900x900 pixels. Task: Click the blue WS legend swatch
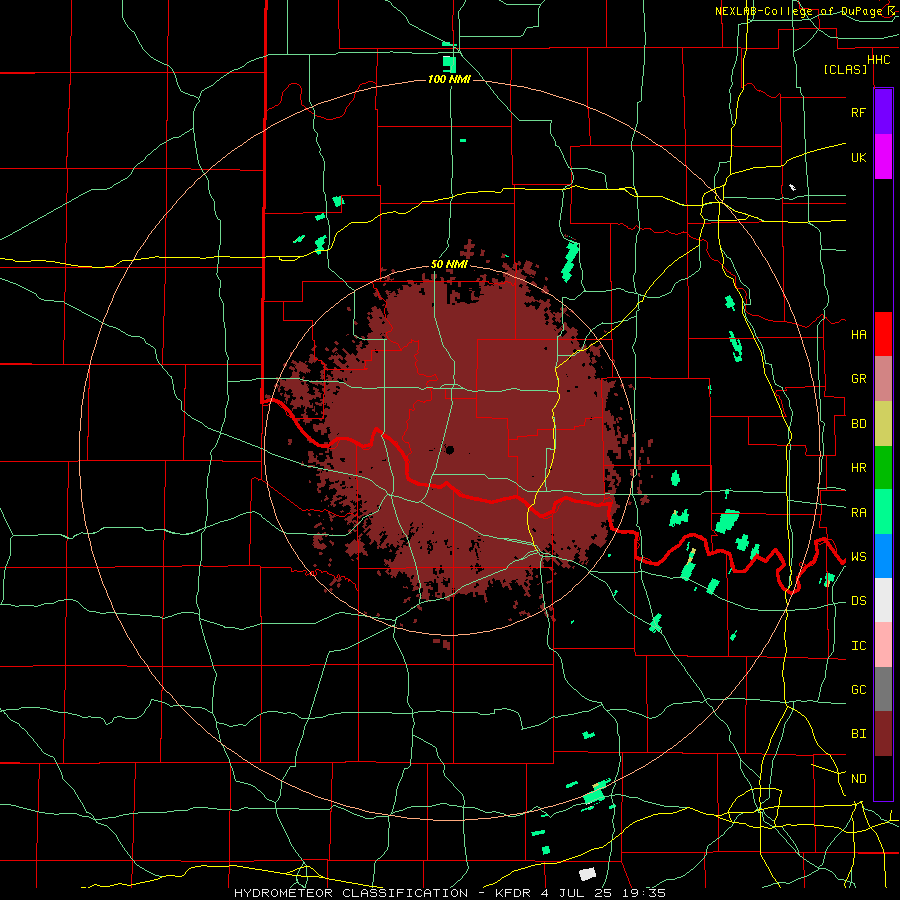(x=883, y=556)
